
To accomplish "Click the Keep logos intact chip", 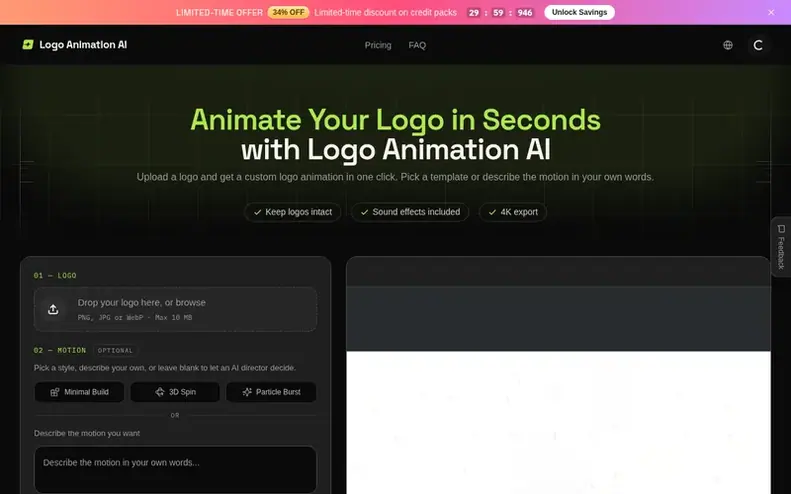I will point(293,212).
